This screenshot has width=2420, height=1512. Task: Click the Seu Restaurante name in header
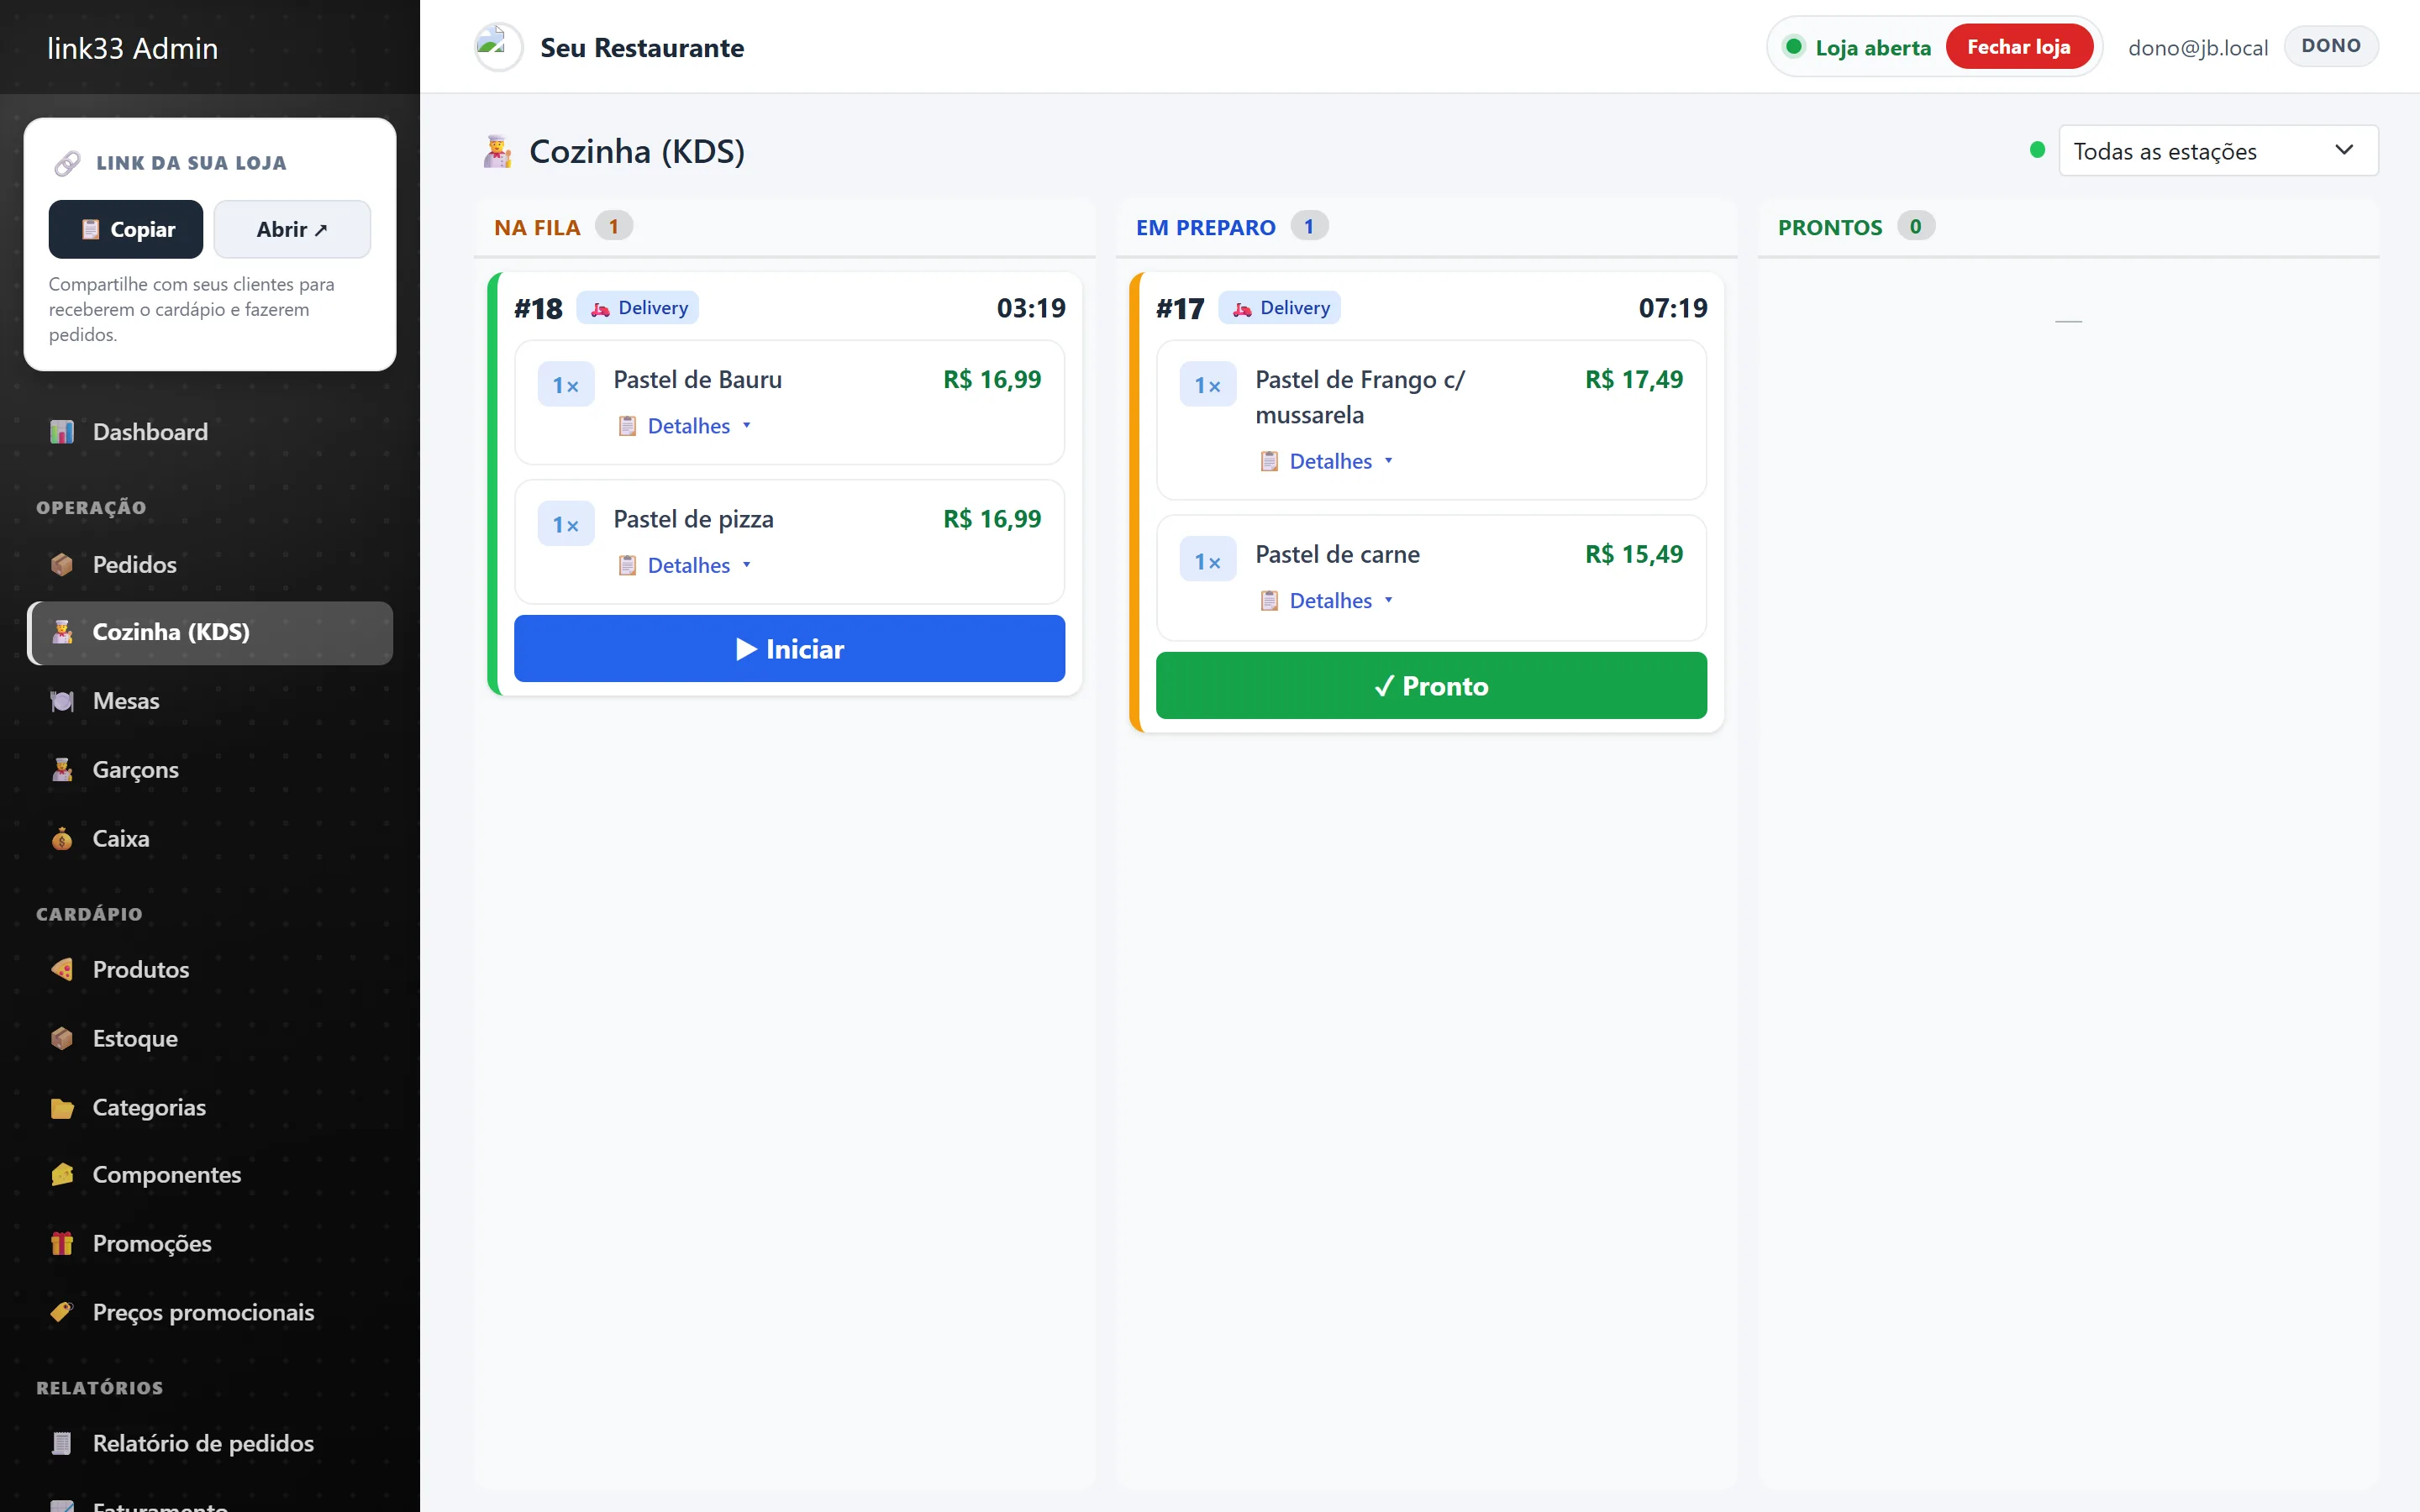[642, 48]
